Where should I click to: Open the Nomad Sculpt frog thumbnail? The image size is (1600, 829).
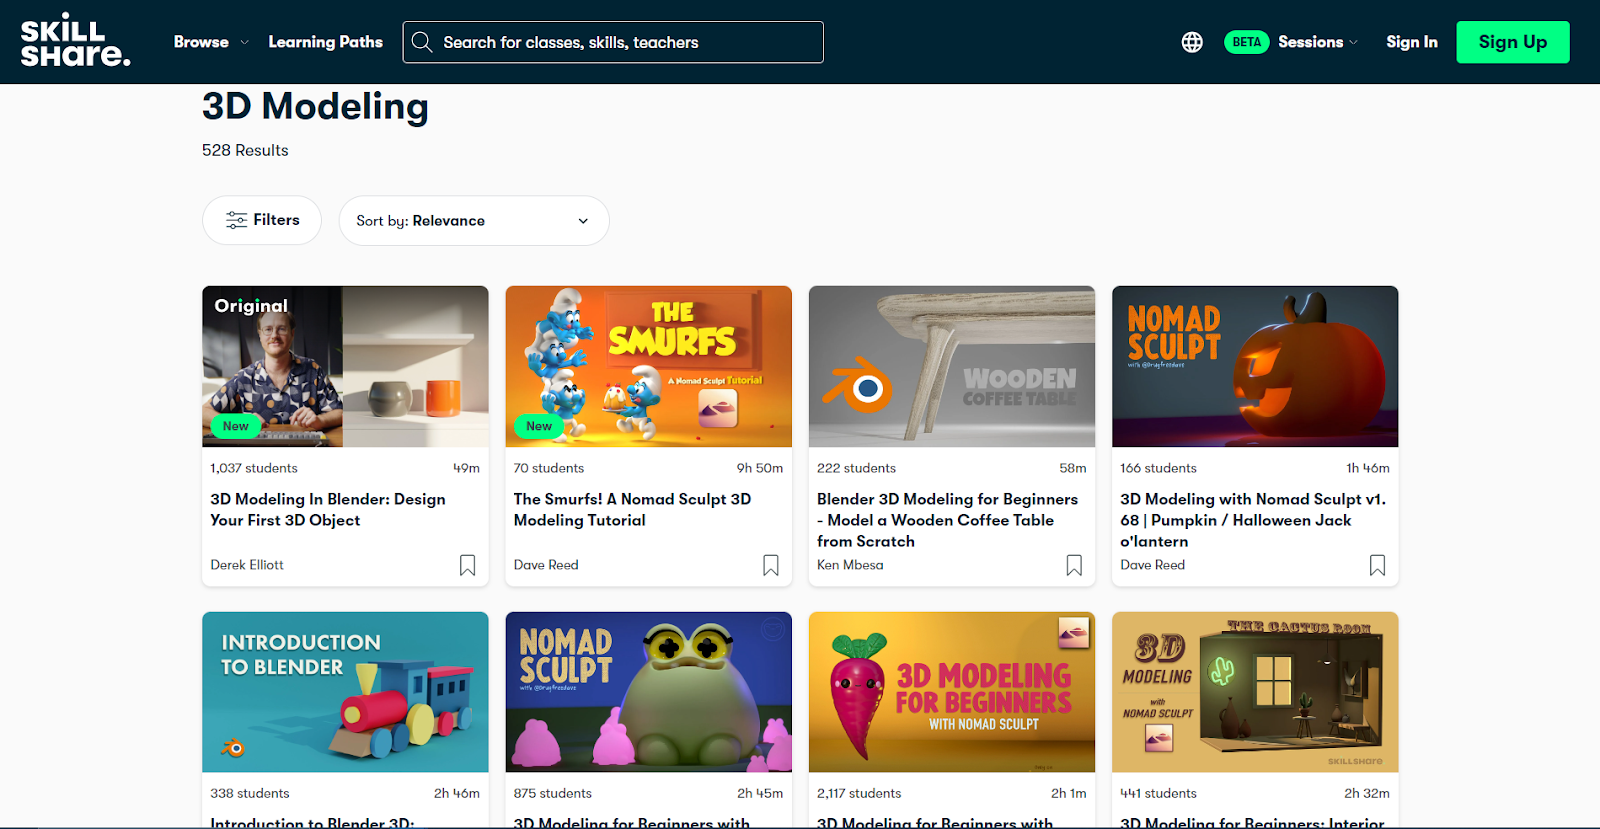tap(648, 692)
